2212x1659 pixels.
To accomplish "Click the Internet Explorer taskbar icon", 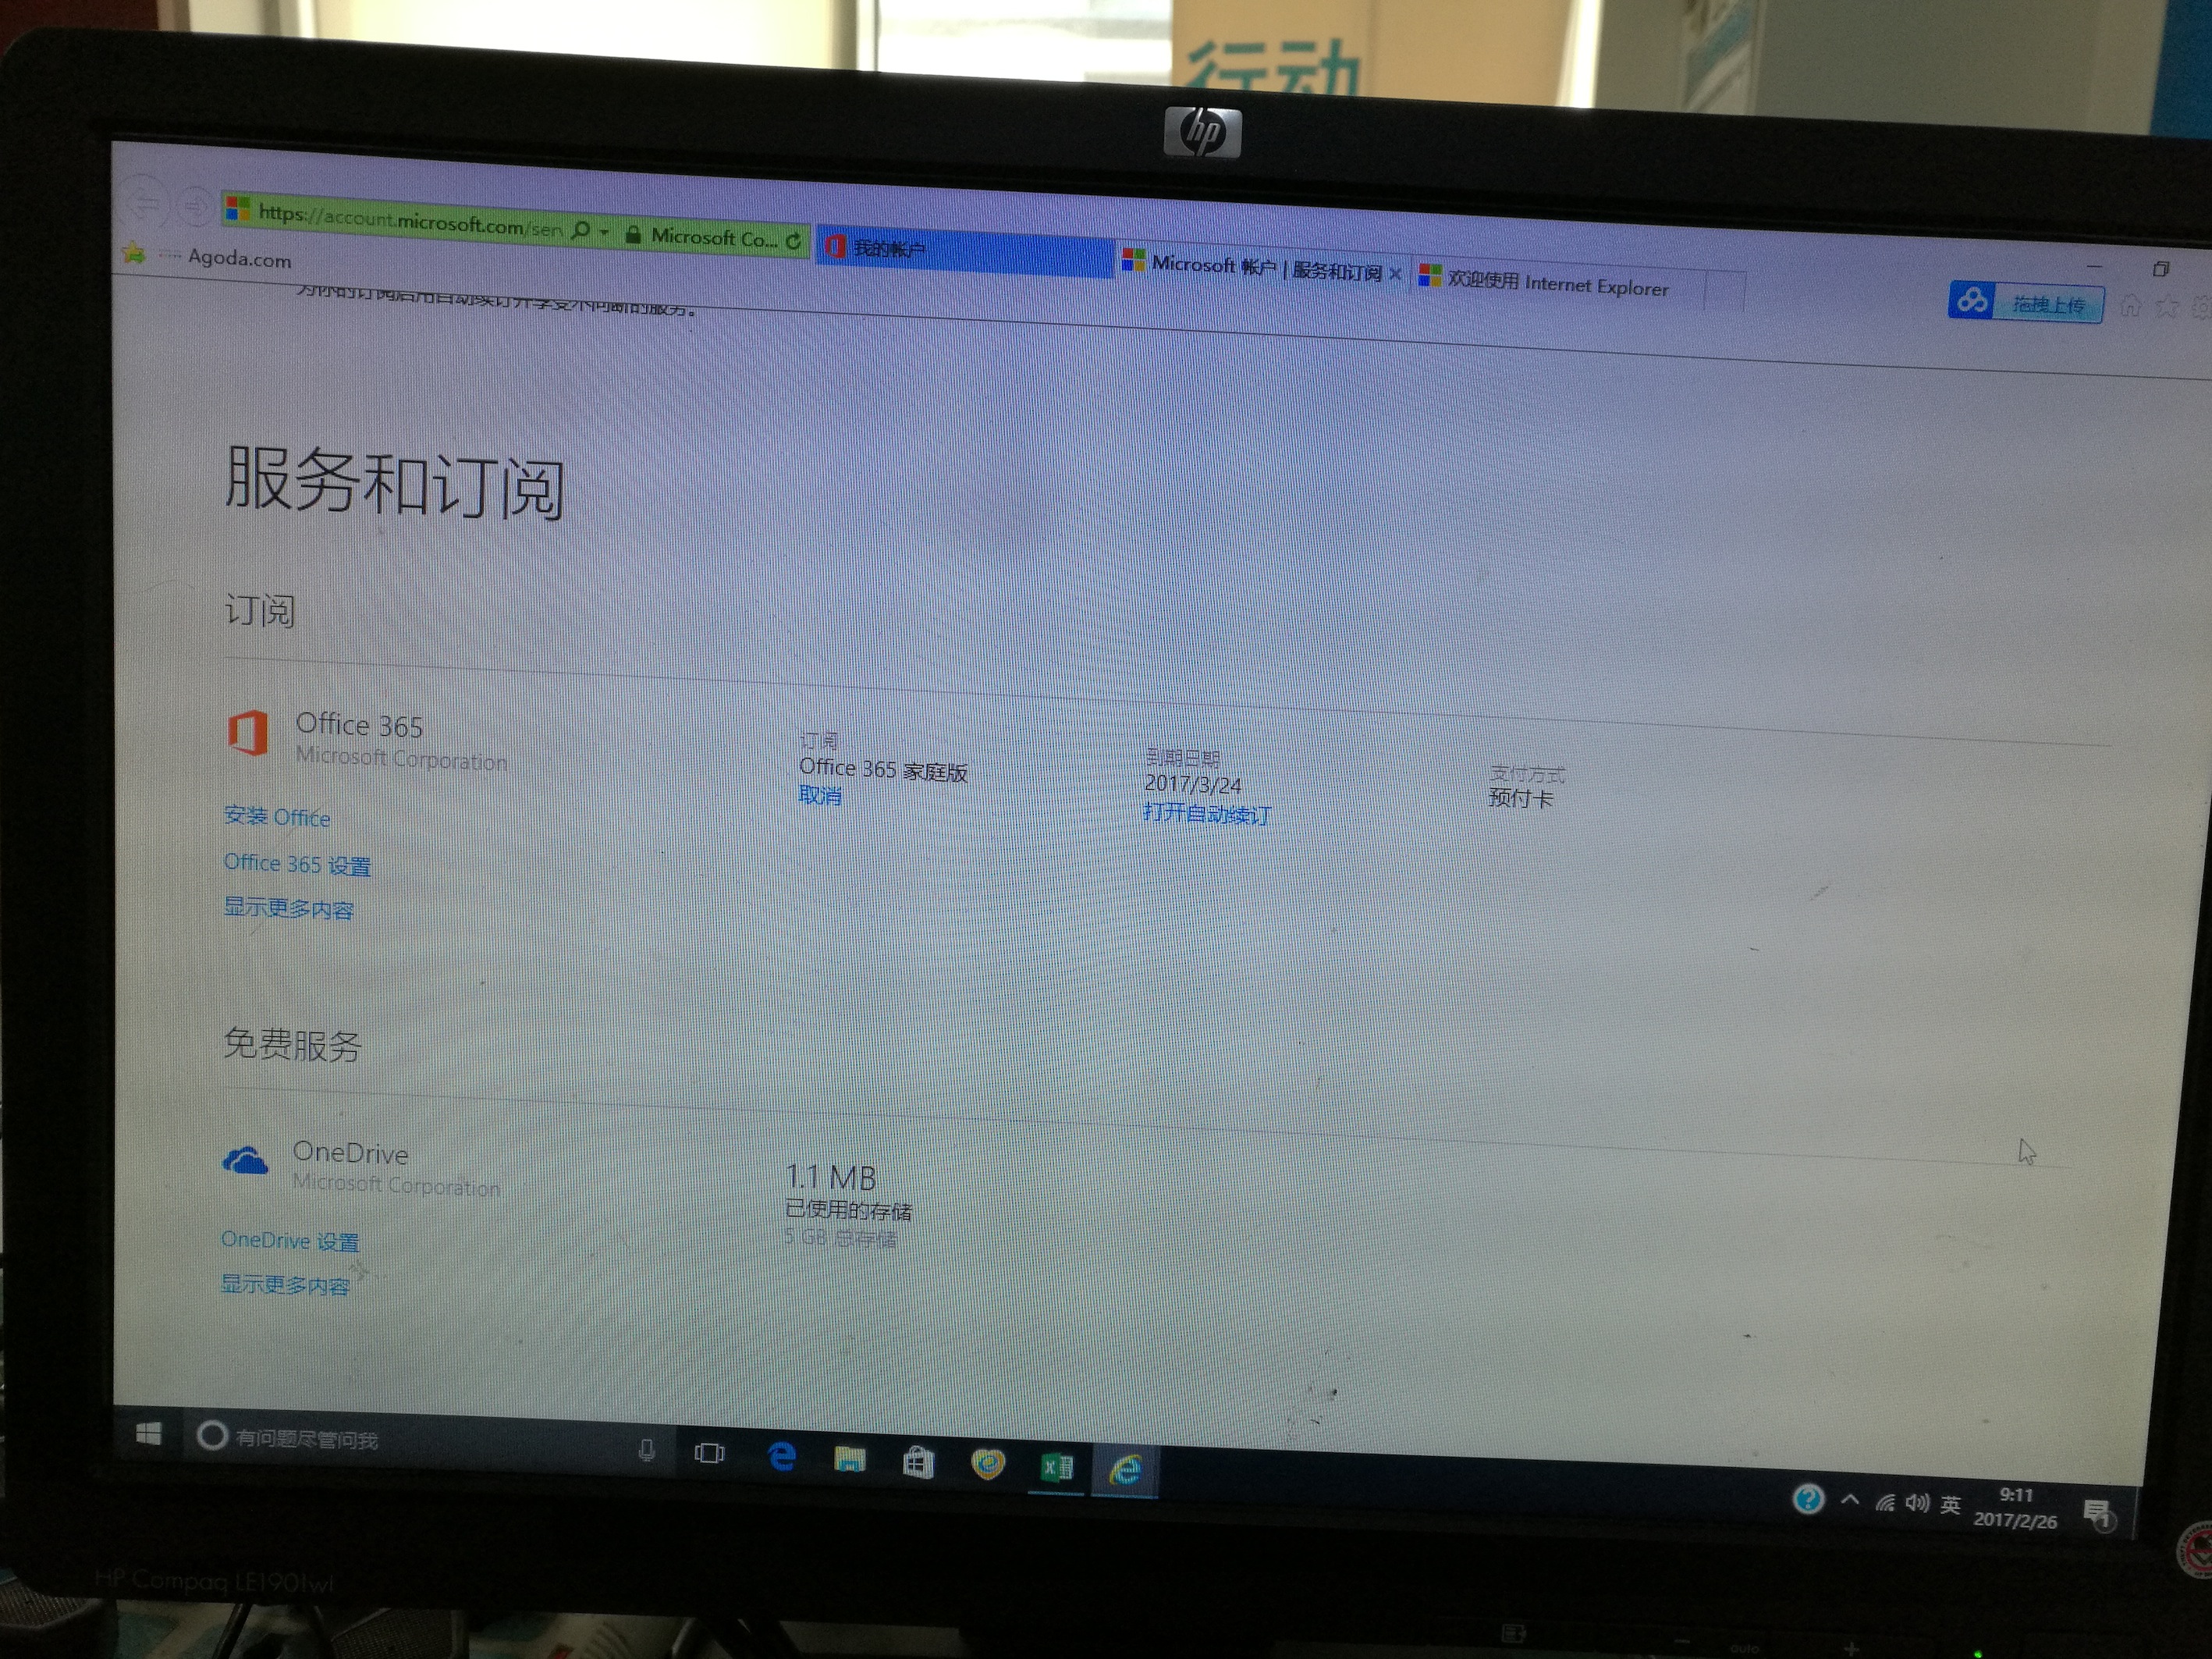I will coord(1125,1470).
